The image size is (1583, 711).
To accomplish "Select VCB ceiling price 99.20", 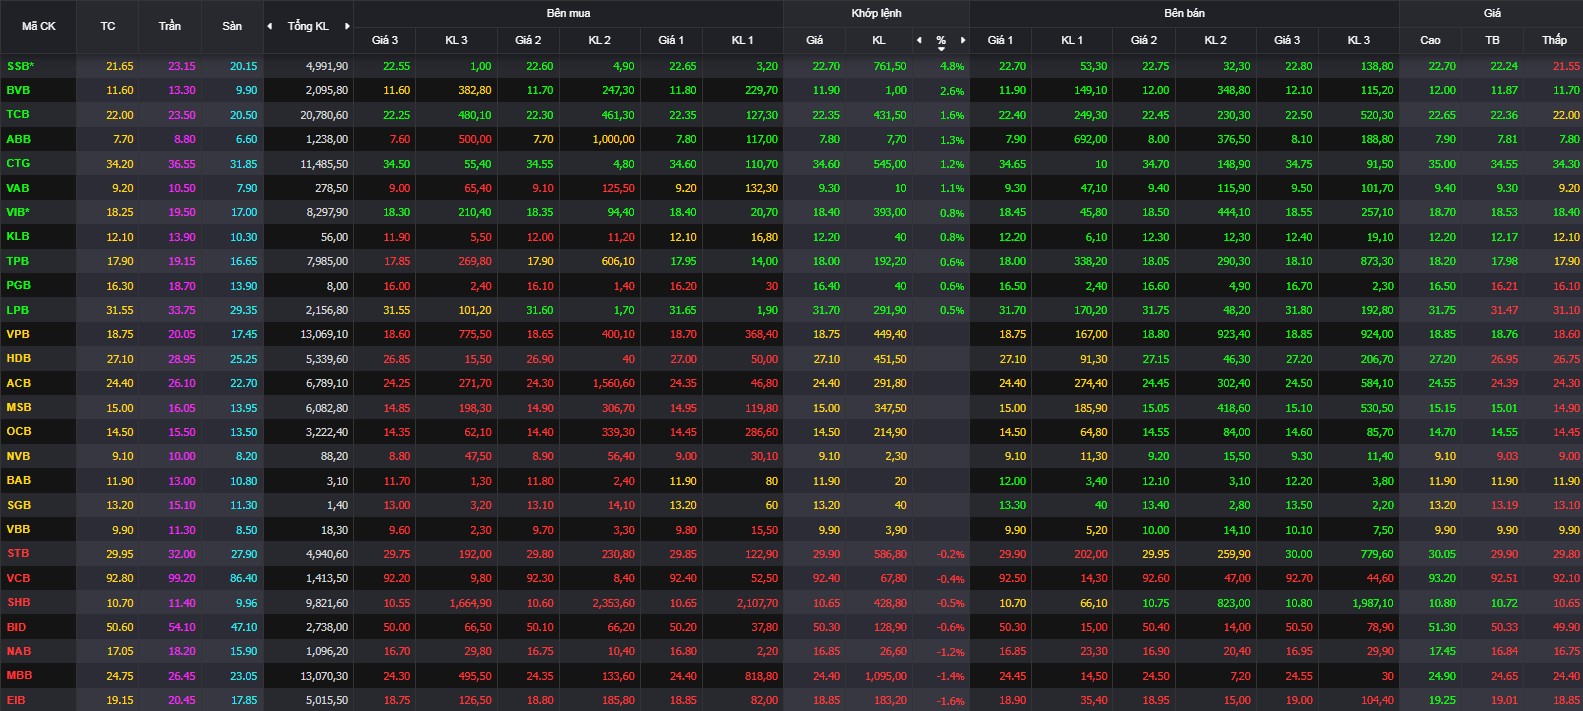I will click(x=182, y=578).
